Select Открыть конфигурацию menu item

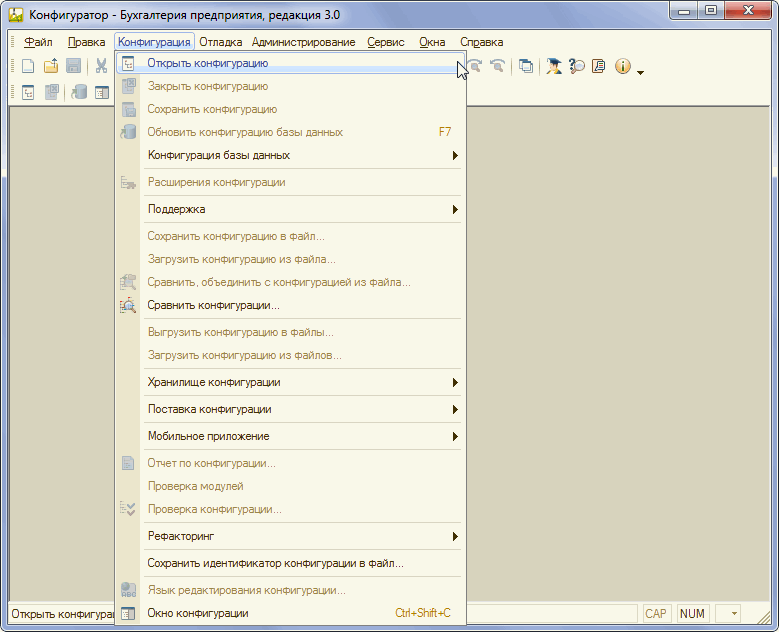291,63
